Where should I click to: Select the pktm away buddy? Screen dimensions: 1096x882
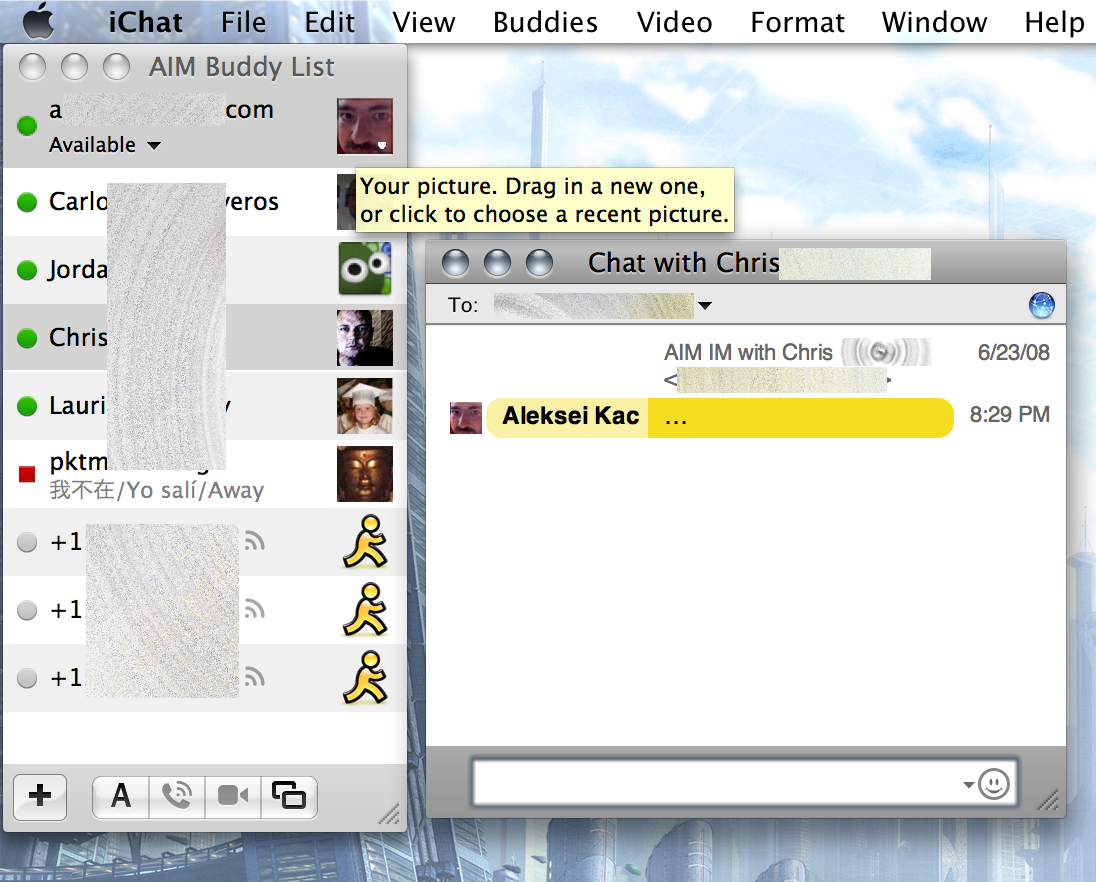(x=205, y=474)
